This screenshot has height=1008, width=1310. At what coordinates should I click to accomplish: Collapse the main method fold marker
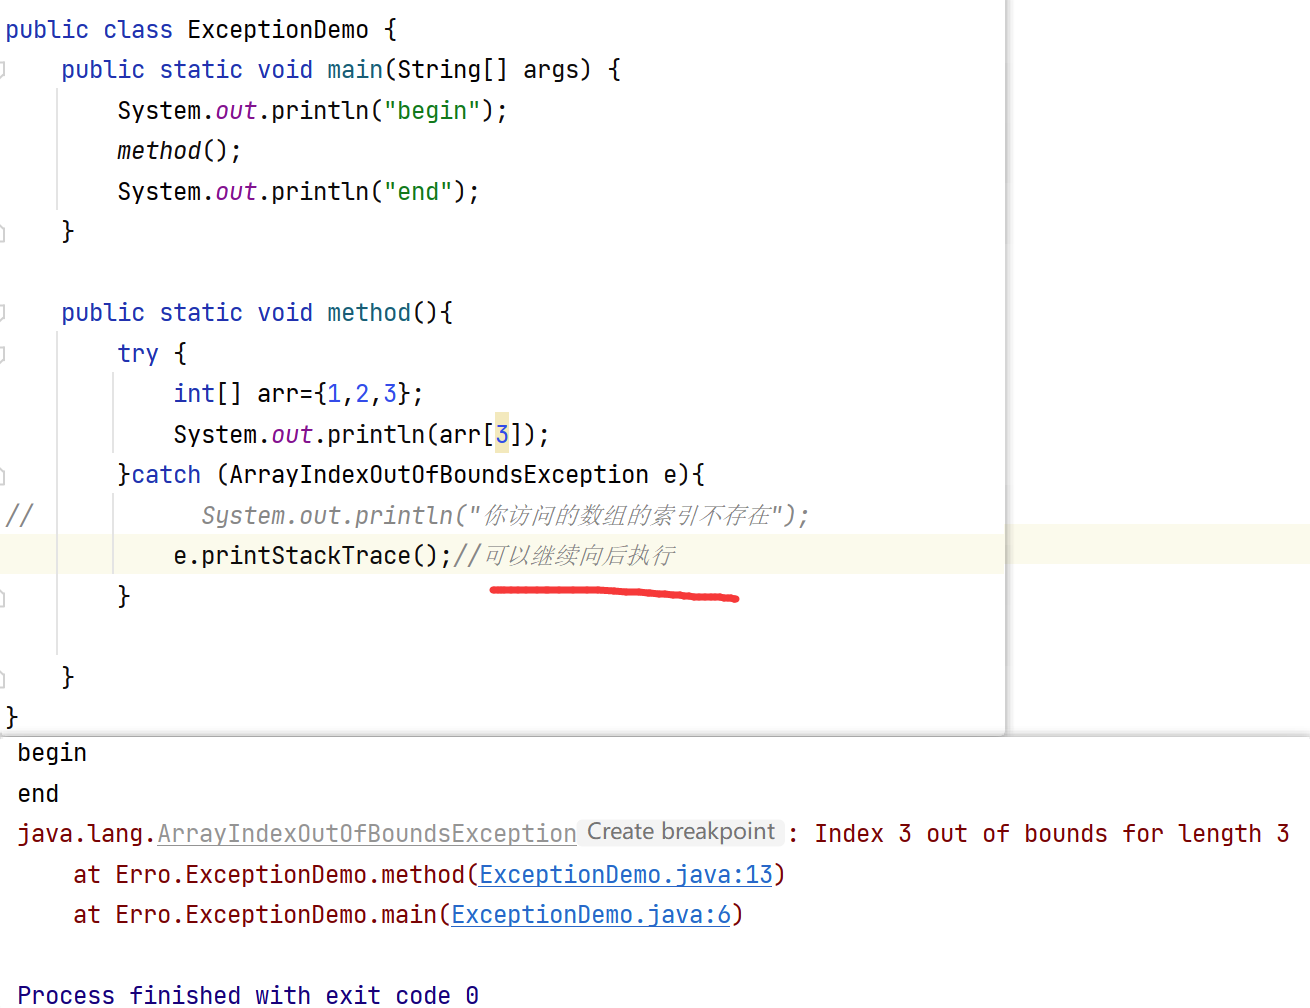coord(2,70)
